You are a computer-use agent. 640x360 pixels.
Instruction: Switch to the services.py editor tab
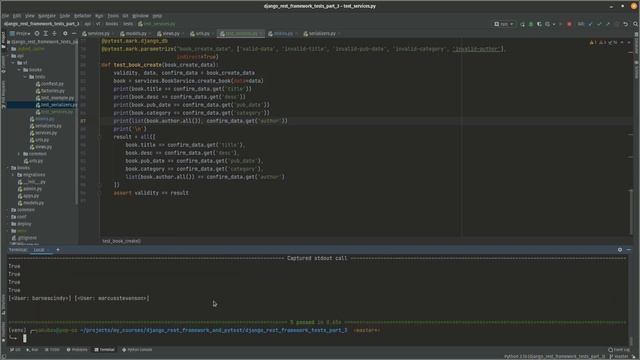[98, 33]
